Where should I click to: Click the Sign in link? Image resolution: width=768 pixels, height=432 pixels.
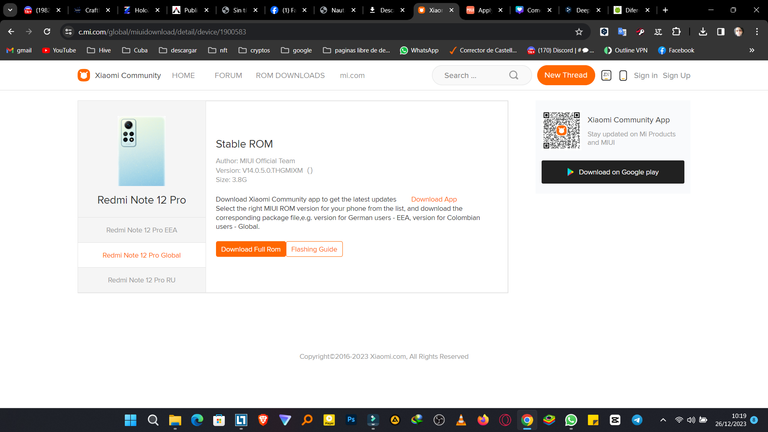(646, 75)
